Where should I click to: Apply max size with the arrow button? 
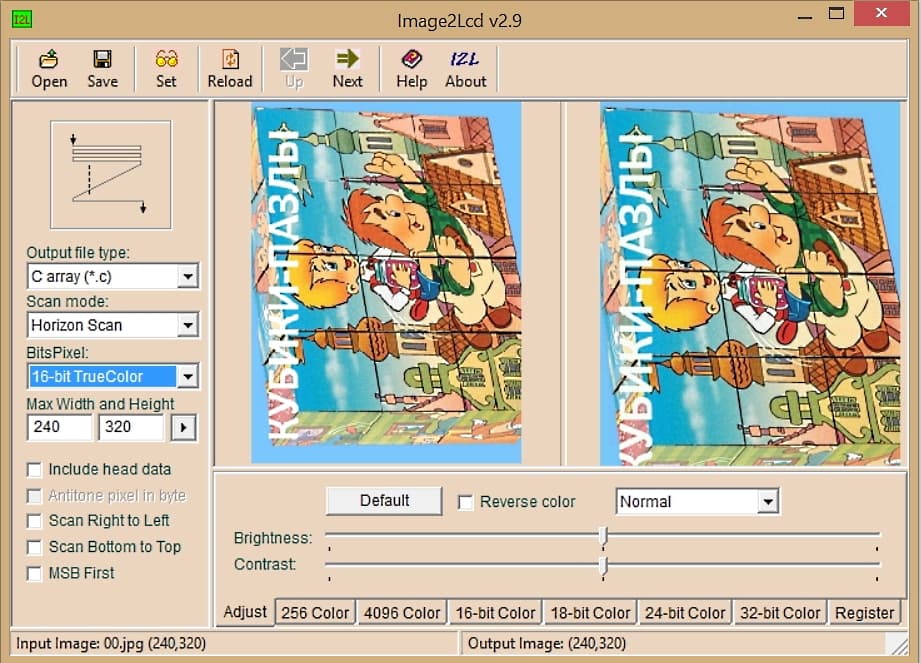(184, 428)
